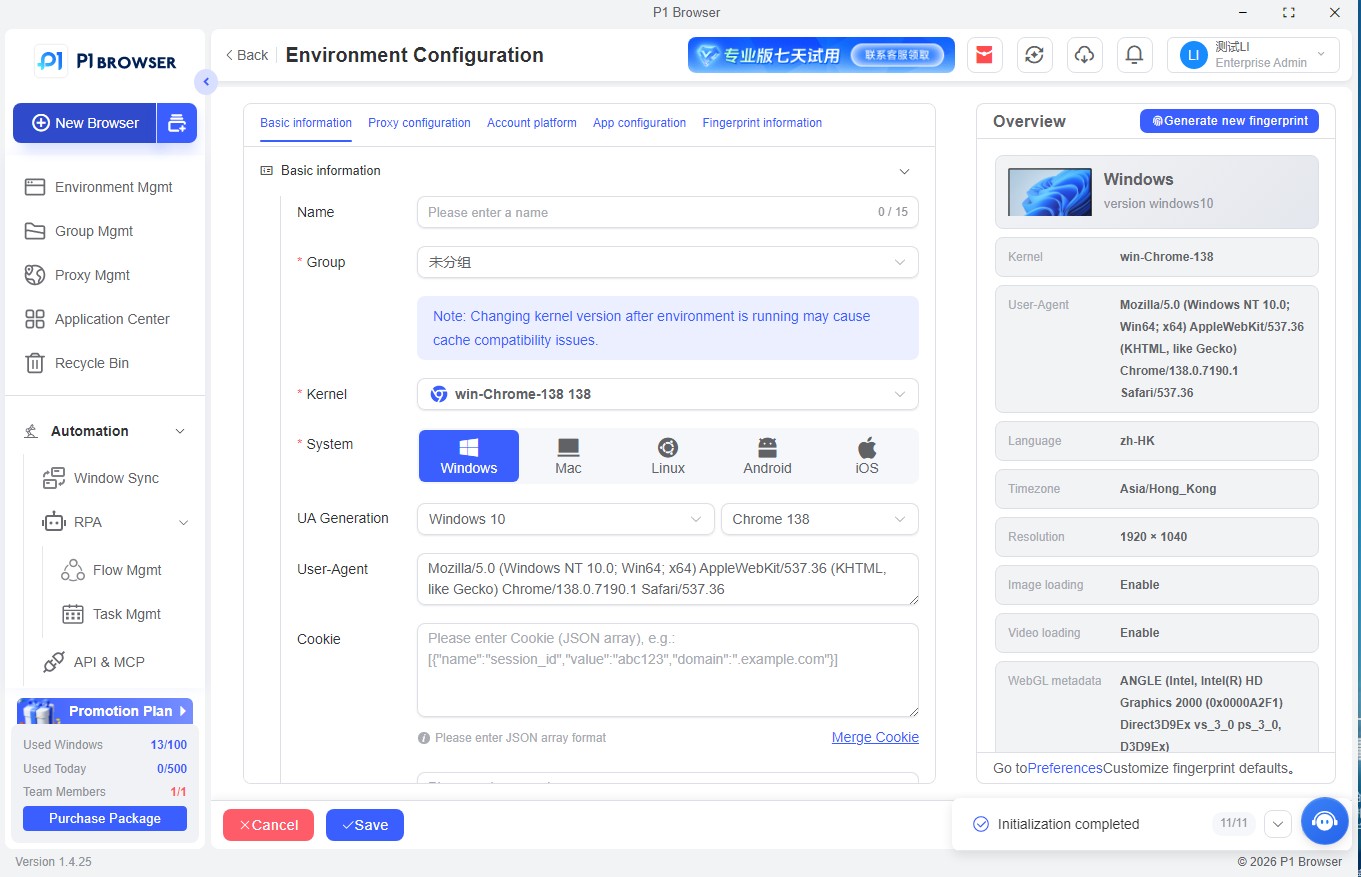Click the zh-HK language value
Screen dimensions: 1361x877
(1139, 441)
